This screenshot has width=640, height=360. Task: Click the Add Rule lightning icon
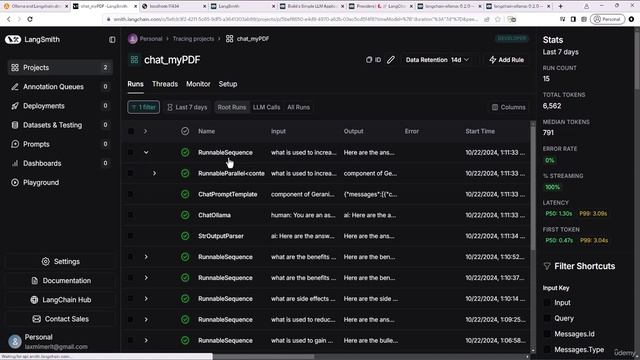[493, 60]
